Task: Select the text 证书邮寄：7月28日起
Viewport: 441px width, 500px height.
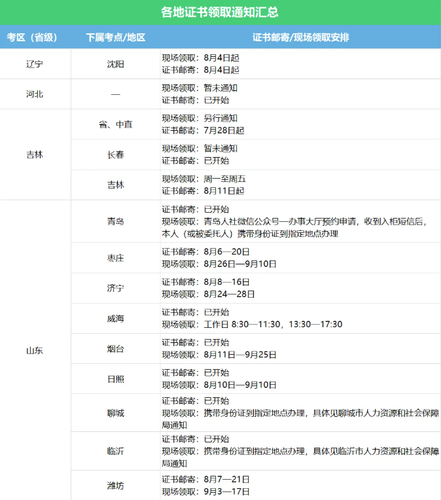Action: click(x=203, y=130)
